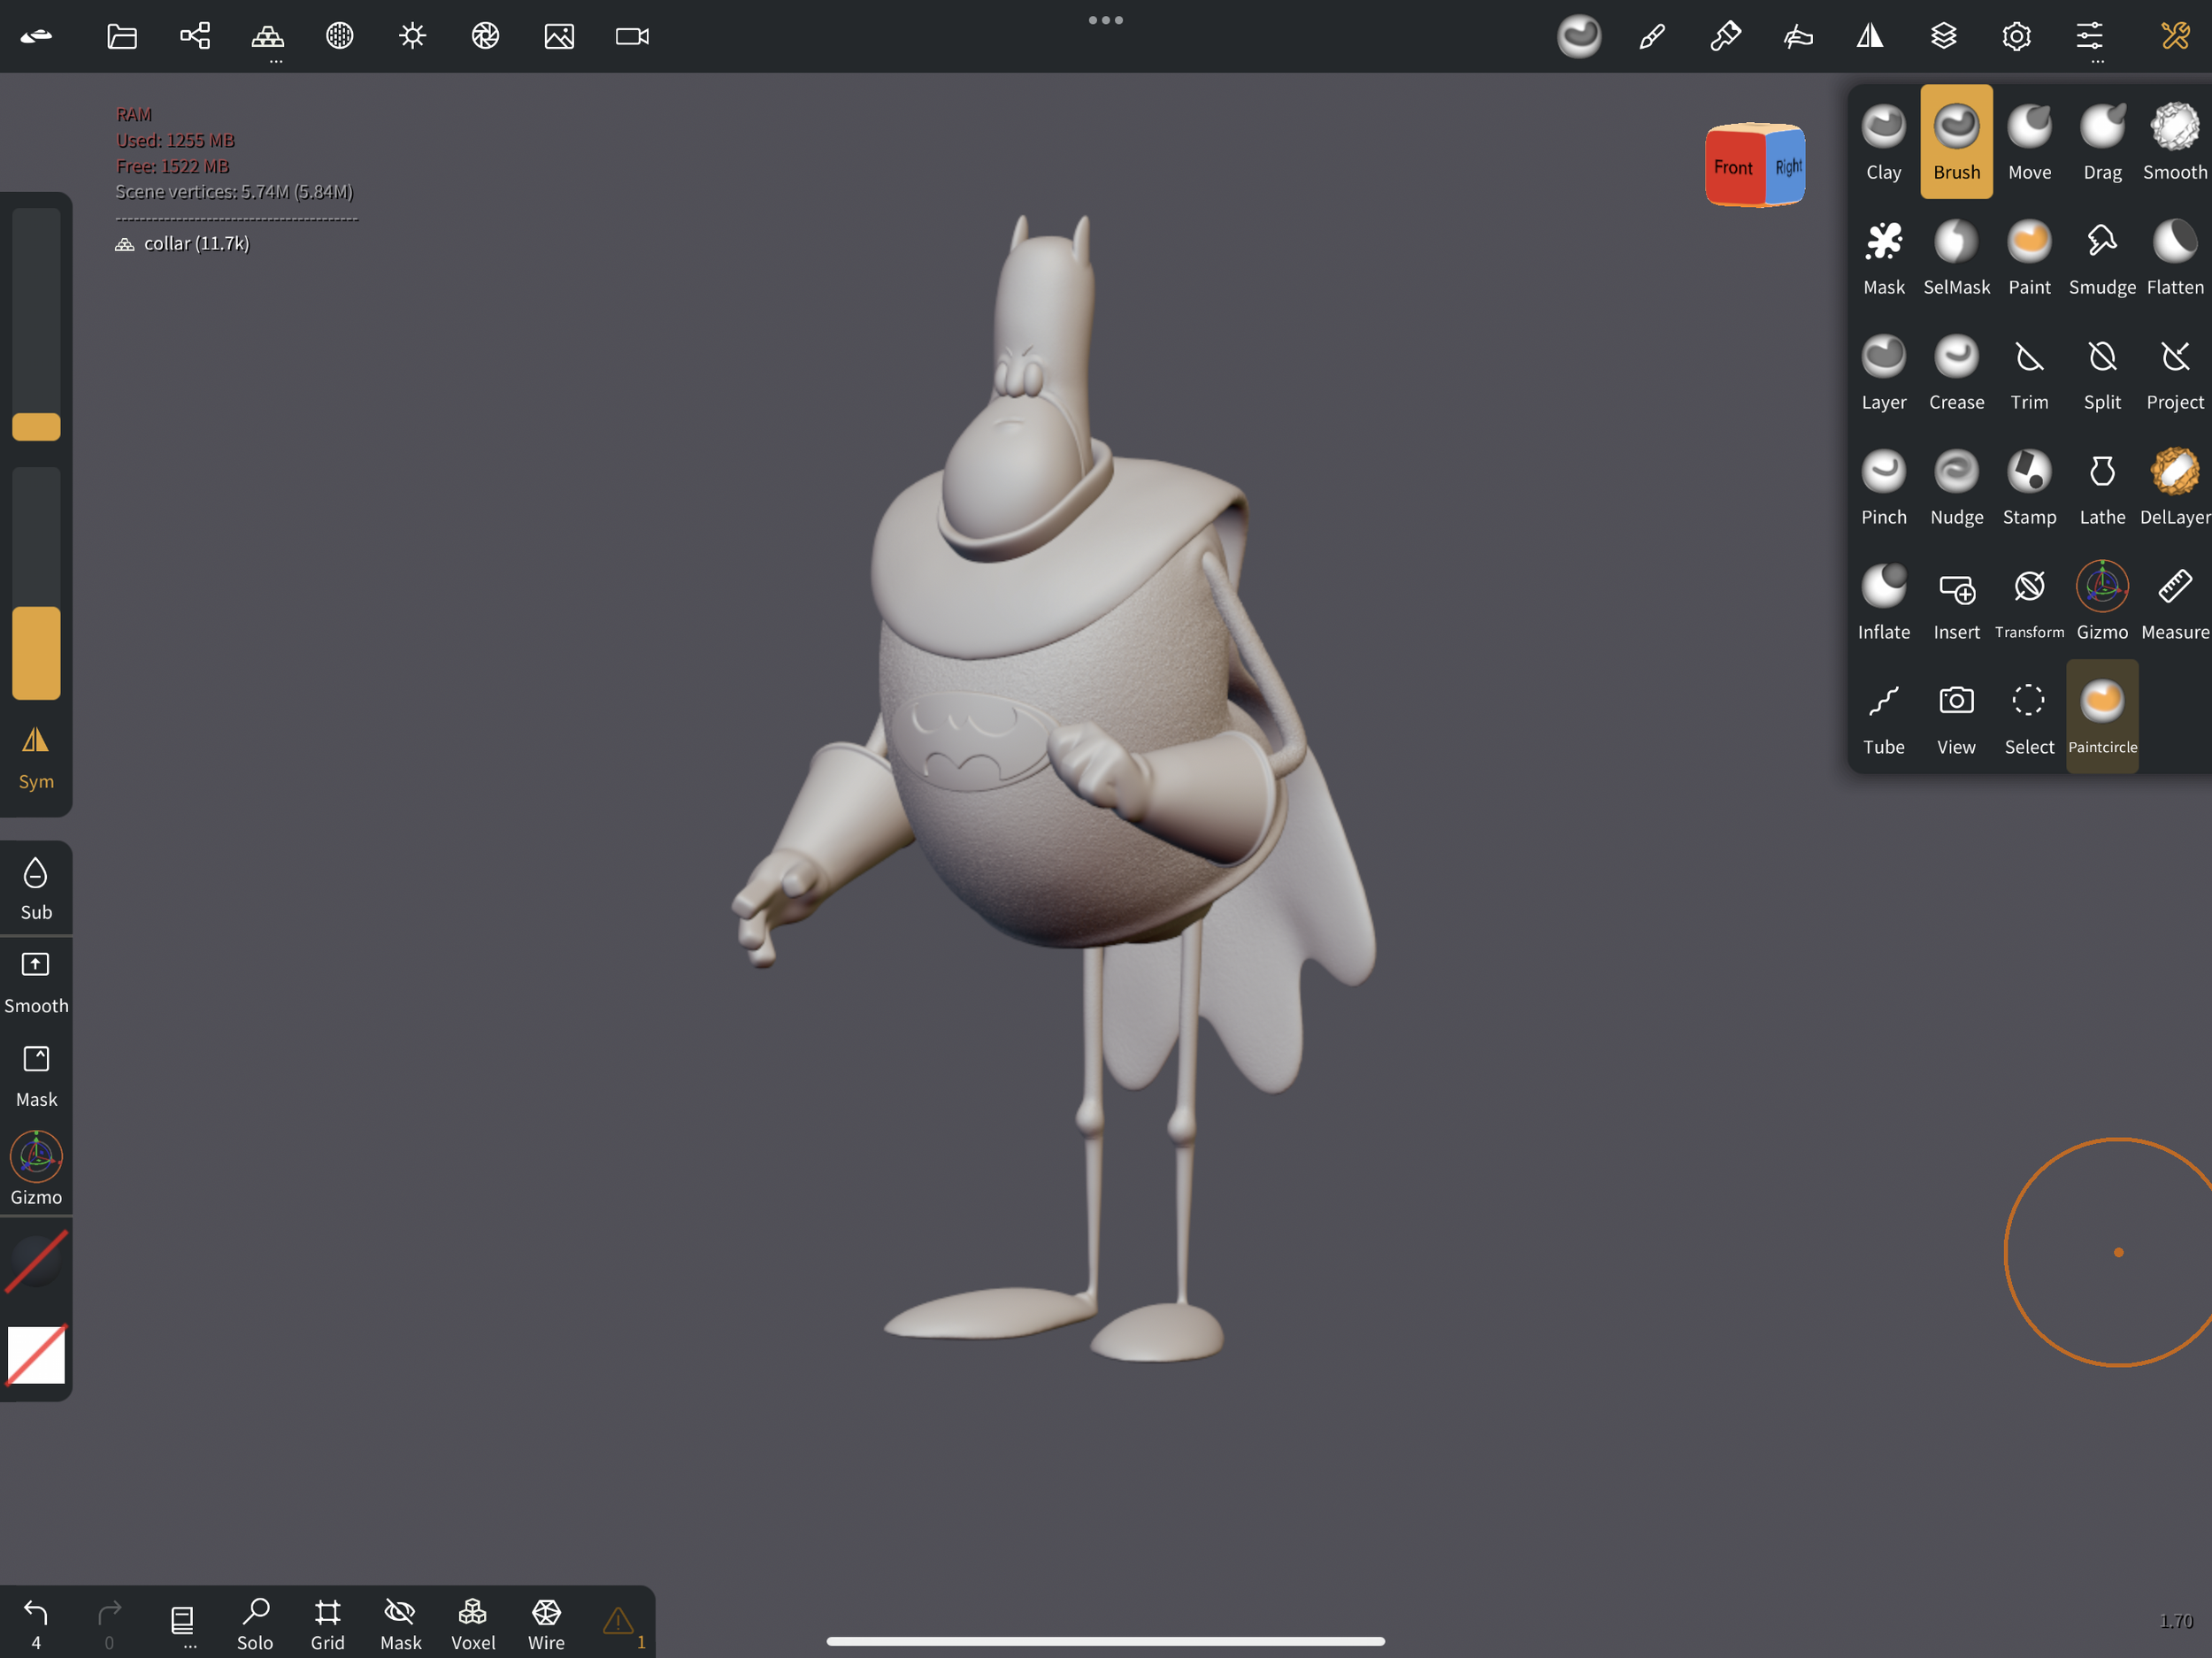Viewport: 2212px width, 1658px height.
Task: Open the Pressure settings menu
Action: click(1798, 37)
